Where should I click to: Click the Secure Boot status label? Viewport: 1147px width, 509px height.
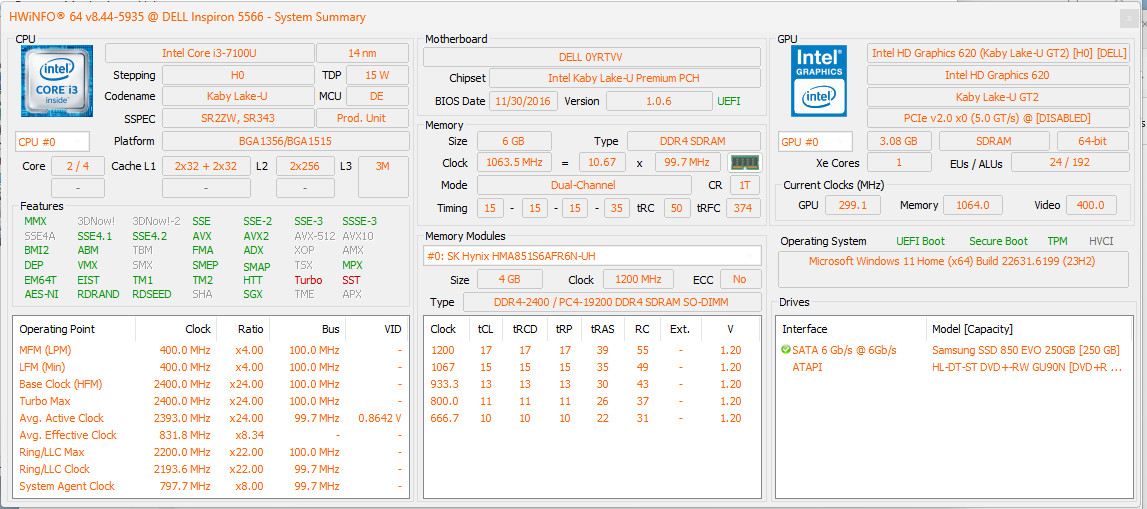tap(999, 241)
